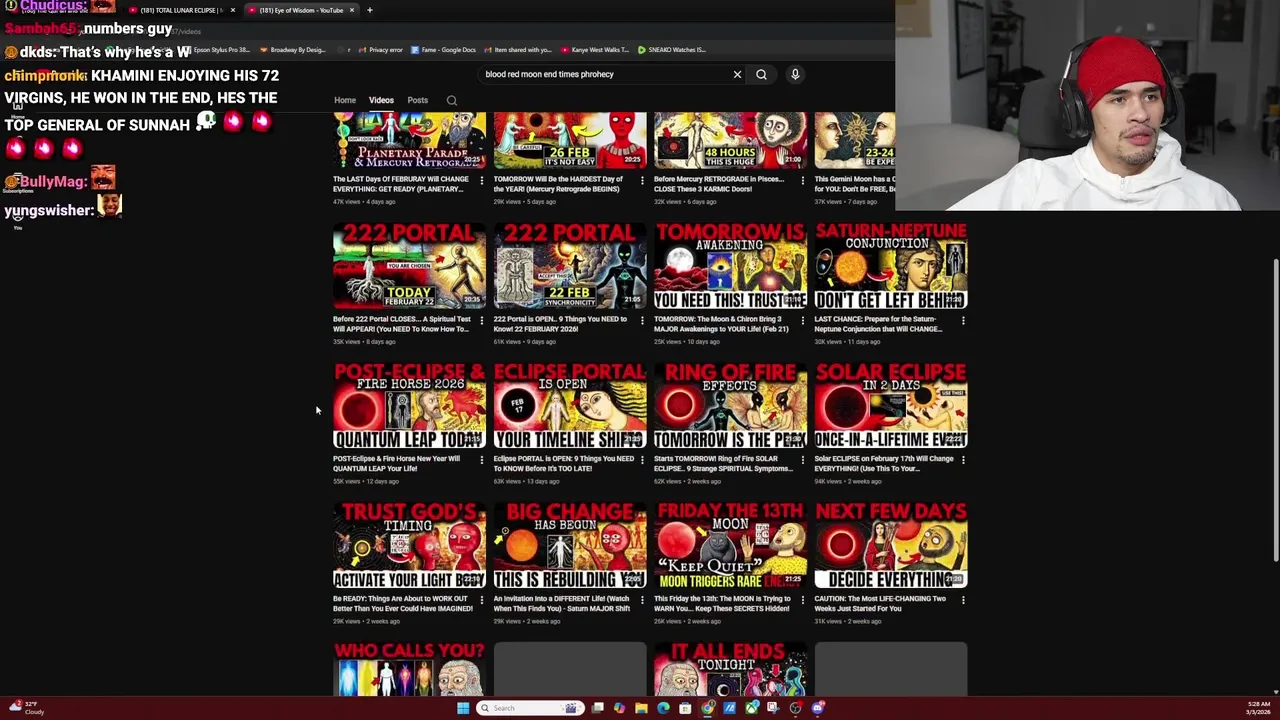The width and height of the screenshot is (1280, 720).
Task: Open options menu for Post-Eclipse & Fire Horse video
Action: (481, 461)
